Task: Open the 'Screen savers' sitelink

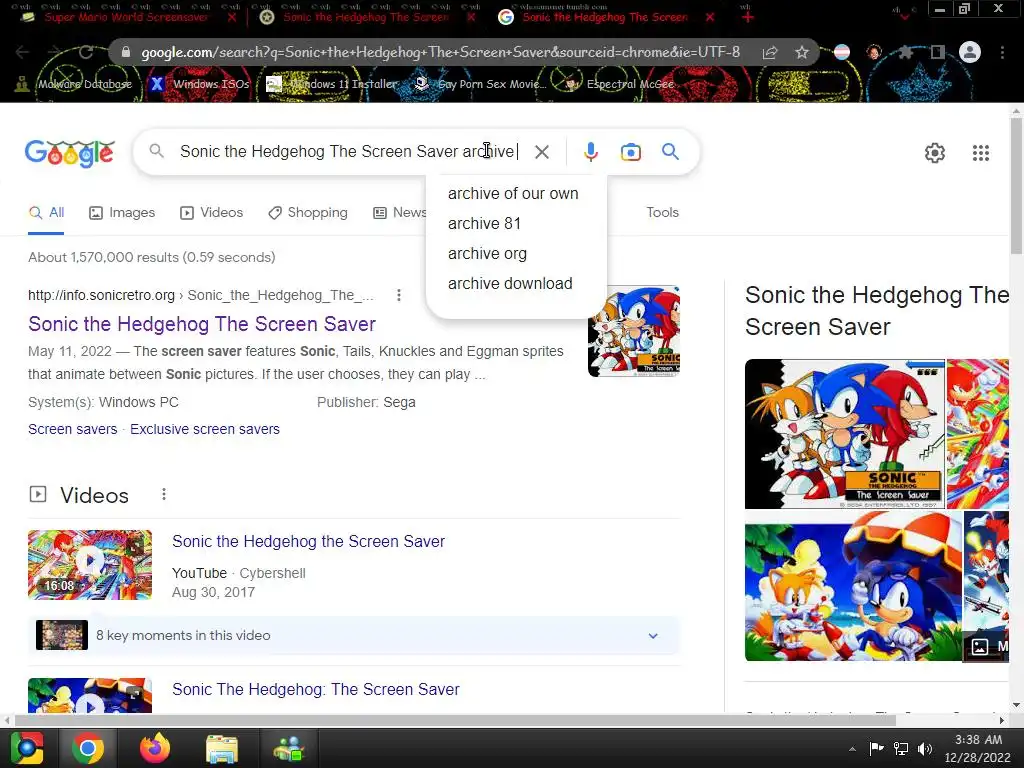Action: click(72, 429)
